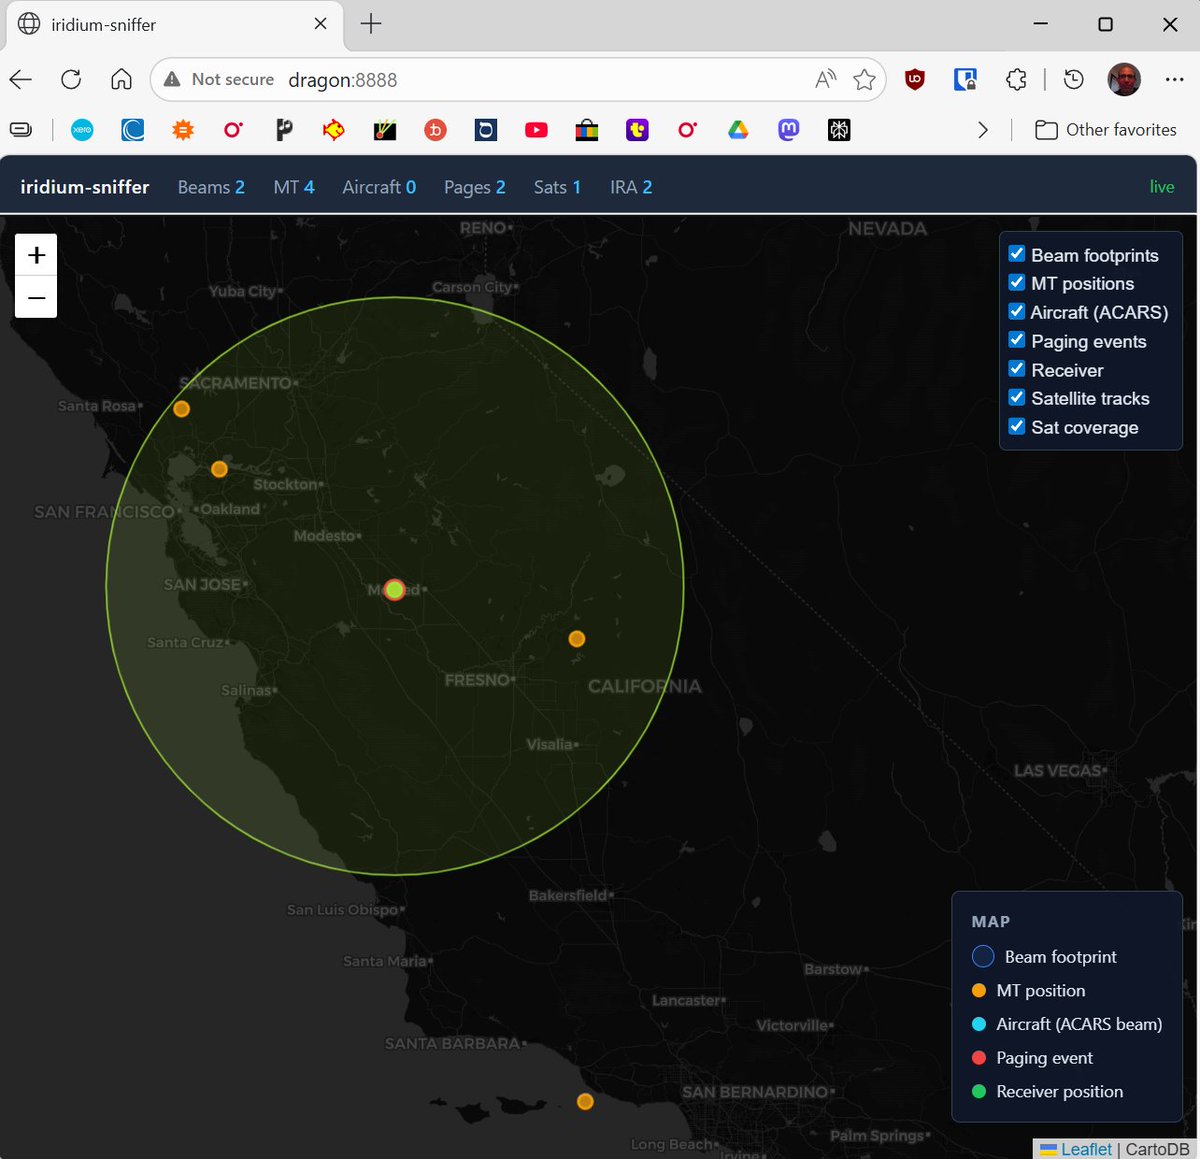The image size is (1200, 1159).
Task: Select the MT marker near Long Beach coast
Action: [x=585, y=1101]
